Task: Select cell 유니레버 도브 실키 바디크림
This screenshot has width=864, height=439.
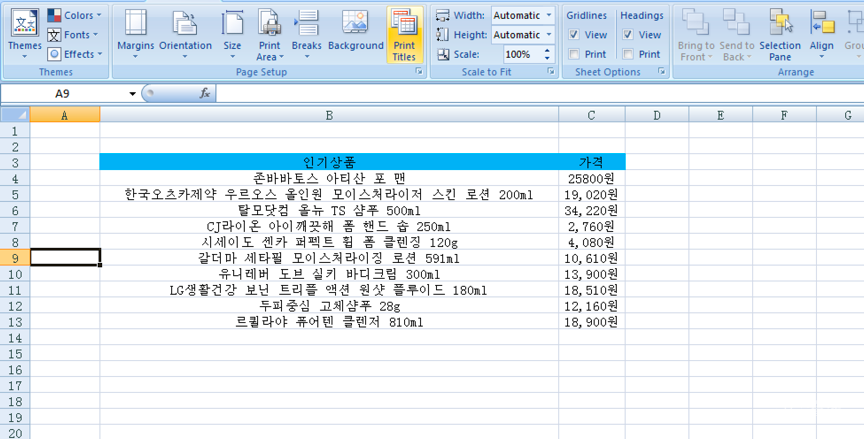Action: tap(329, 274)
